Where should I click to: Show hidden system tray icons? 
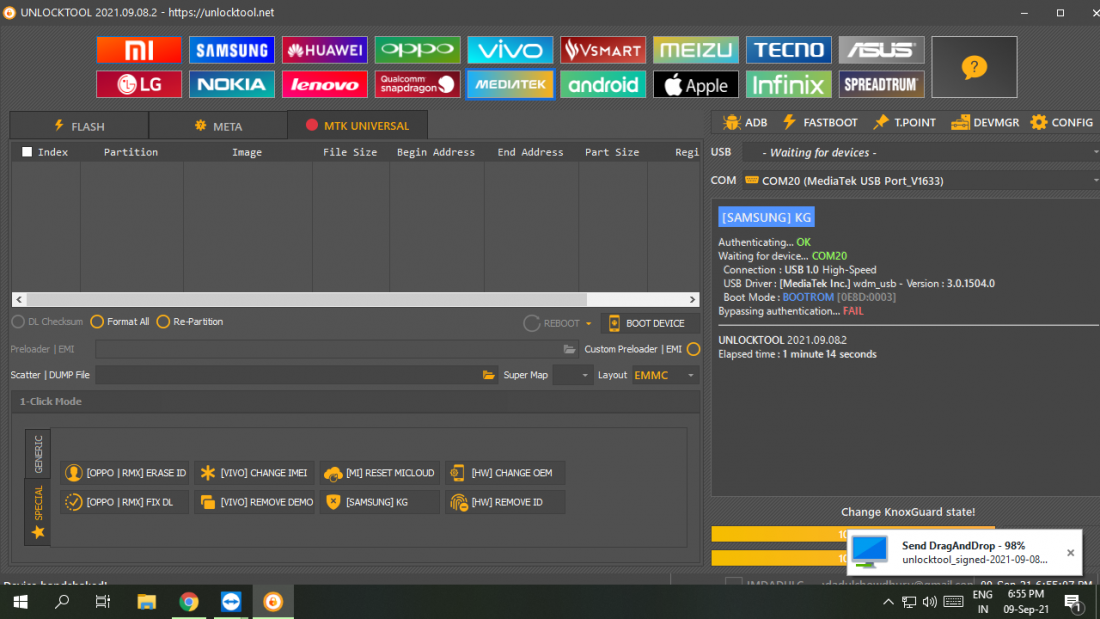click(888, 602)
